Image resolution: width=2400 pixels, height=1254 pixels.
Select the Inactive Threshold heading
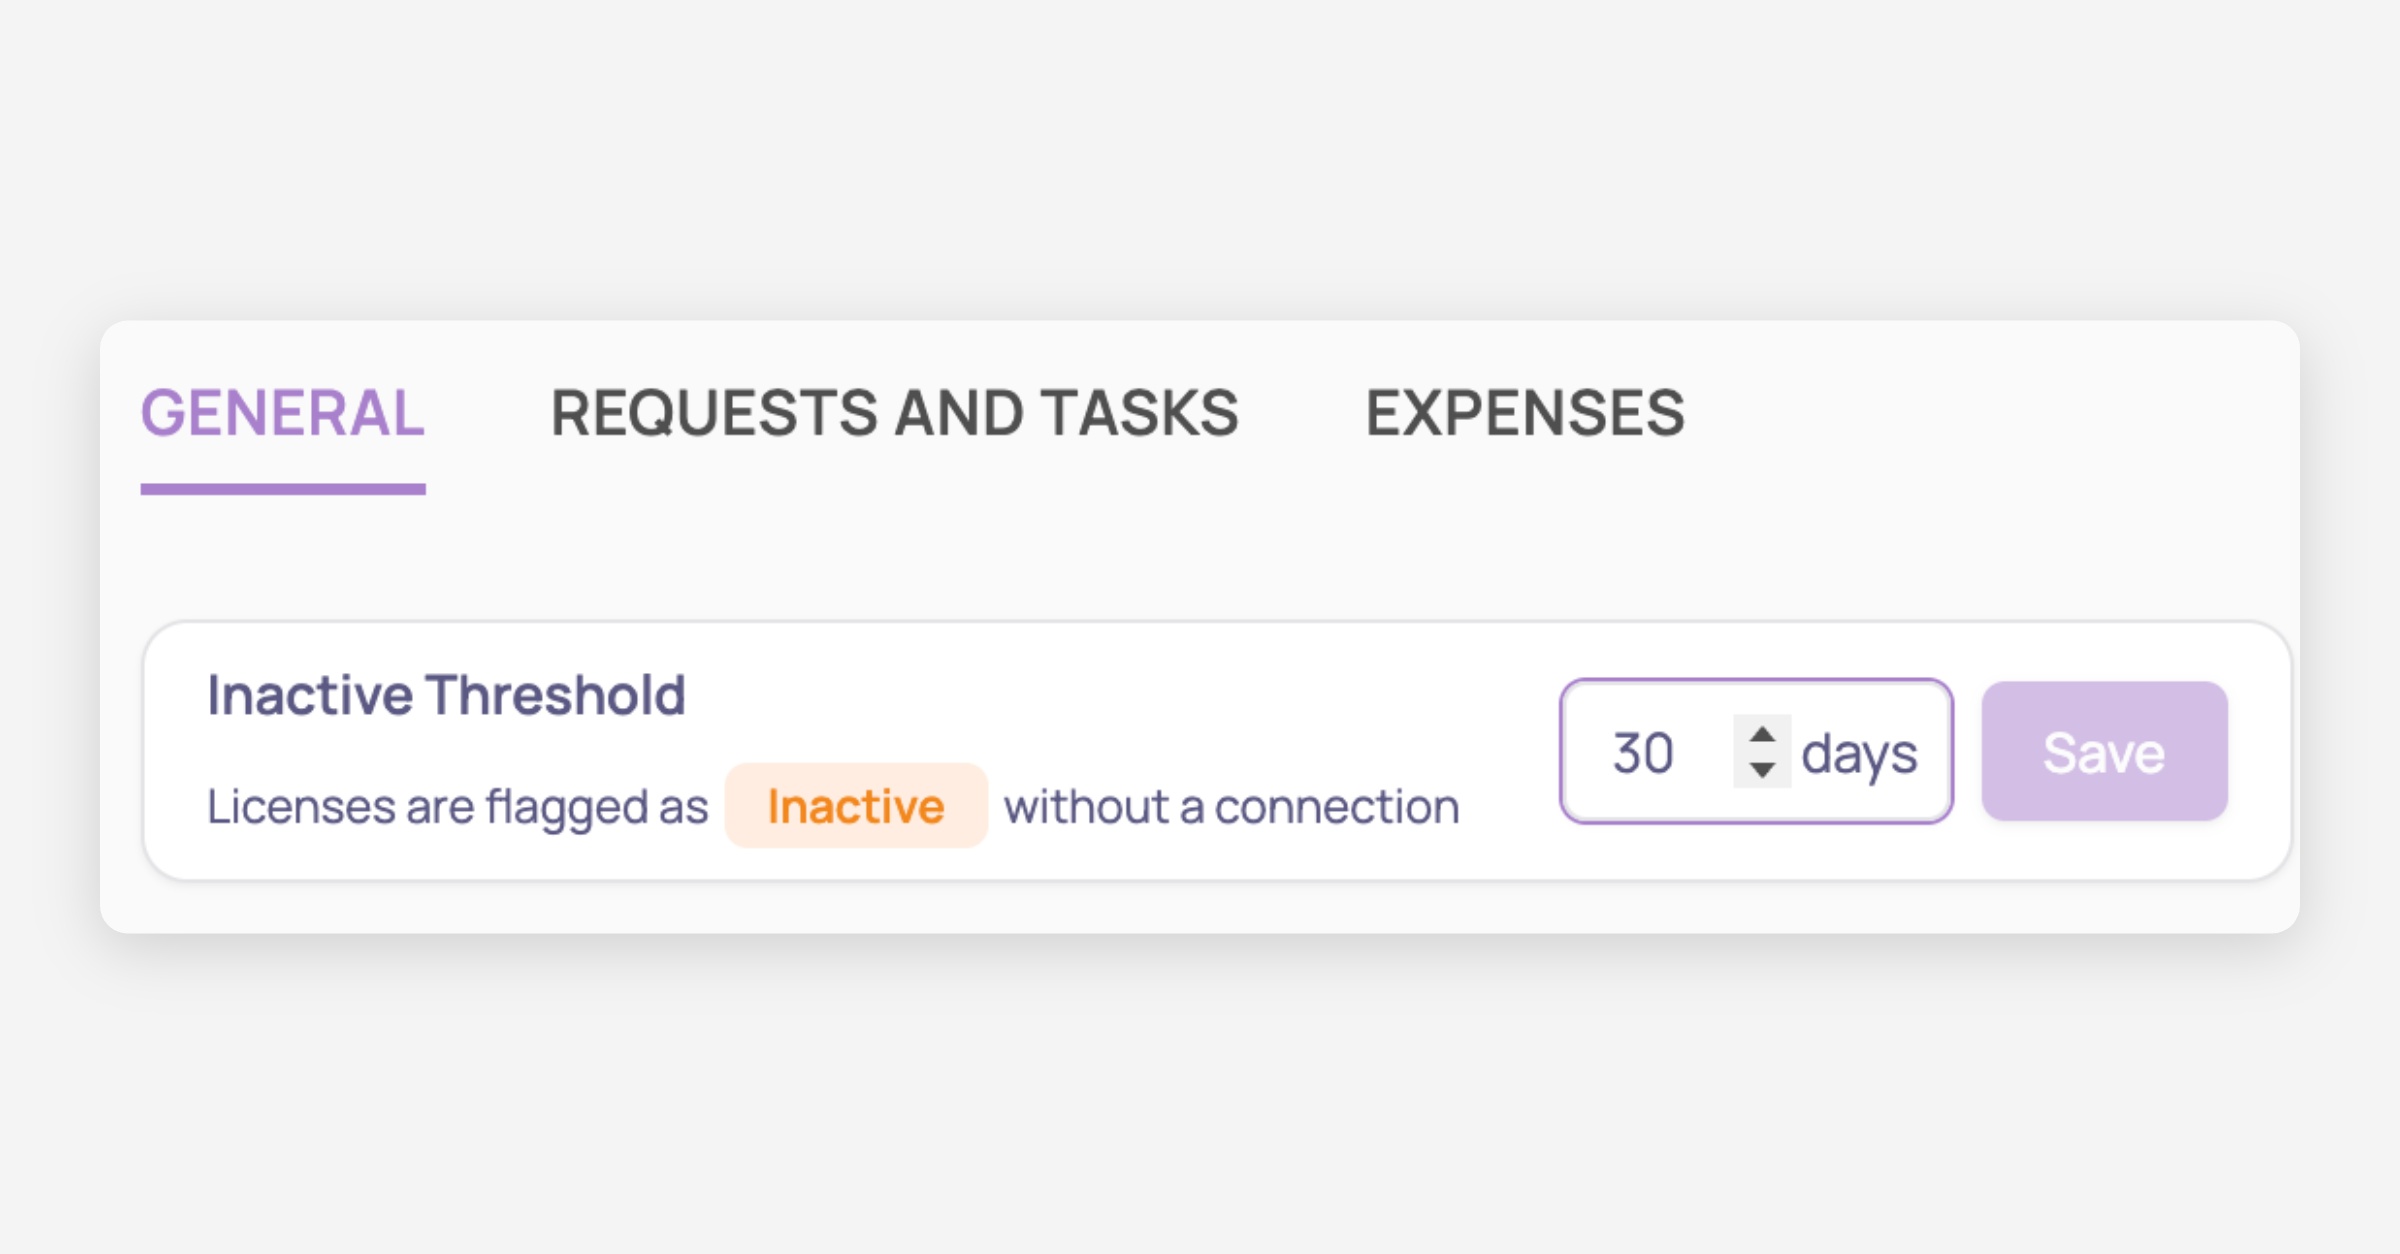[x=446, y=695]
